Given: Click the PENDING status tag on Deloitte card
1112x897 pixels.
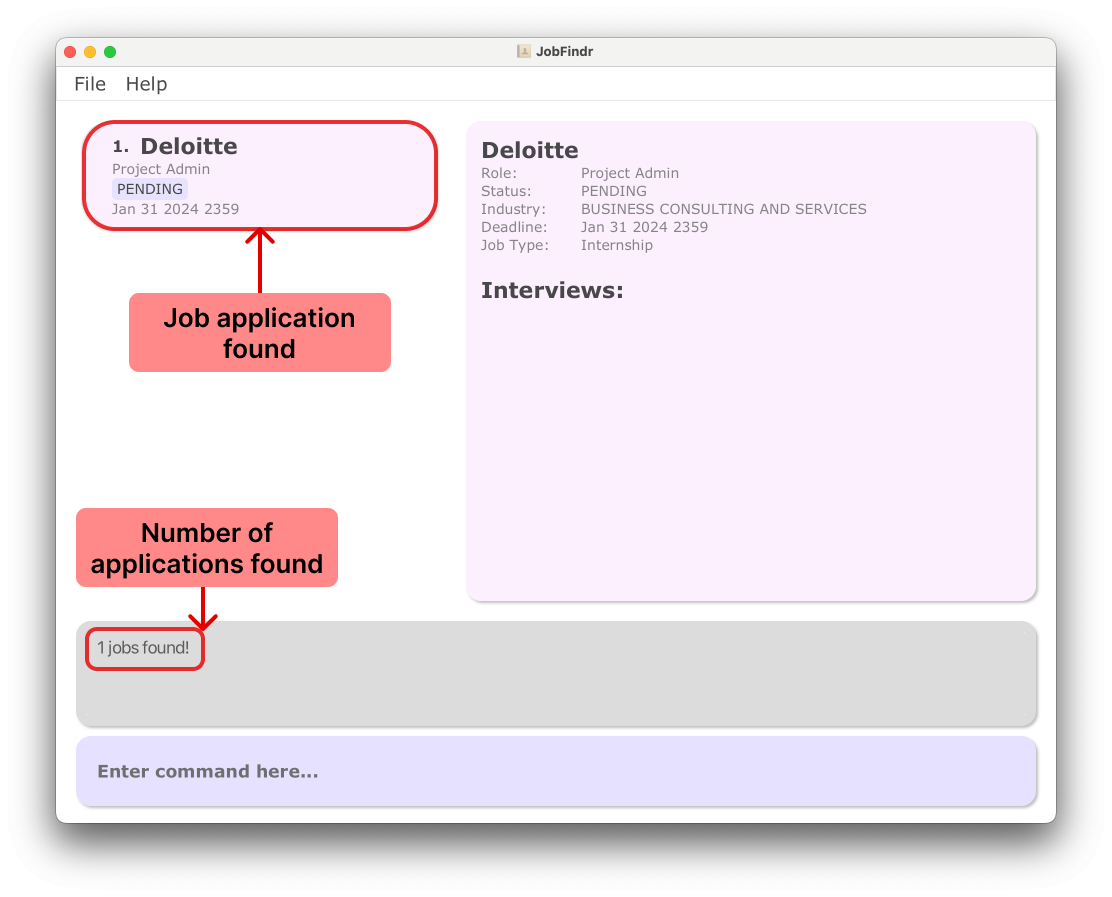Looking at the screenshot, I should tap(150, 189).
